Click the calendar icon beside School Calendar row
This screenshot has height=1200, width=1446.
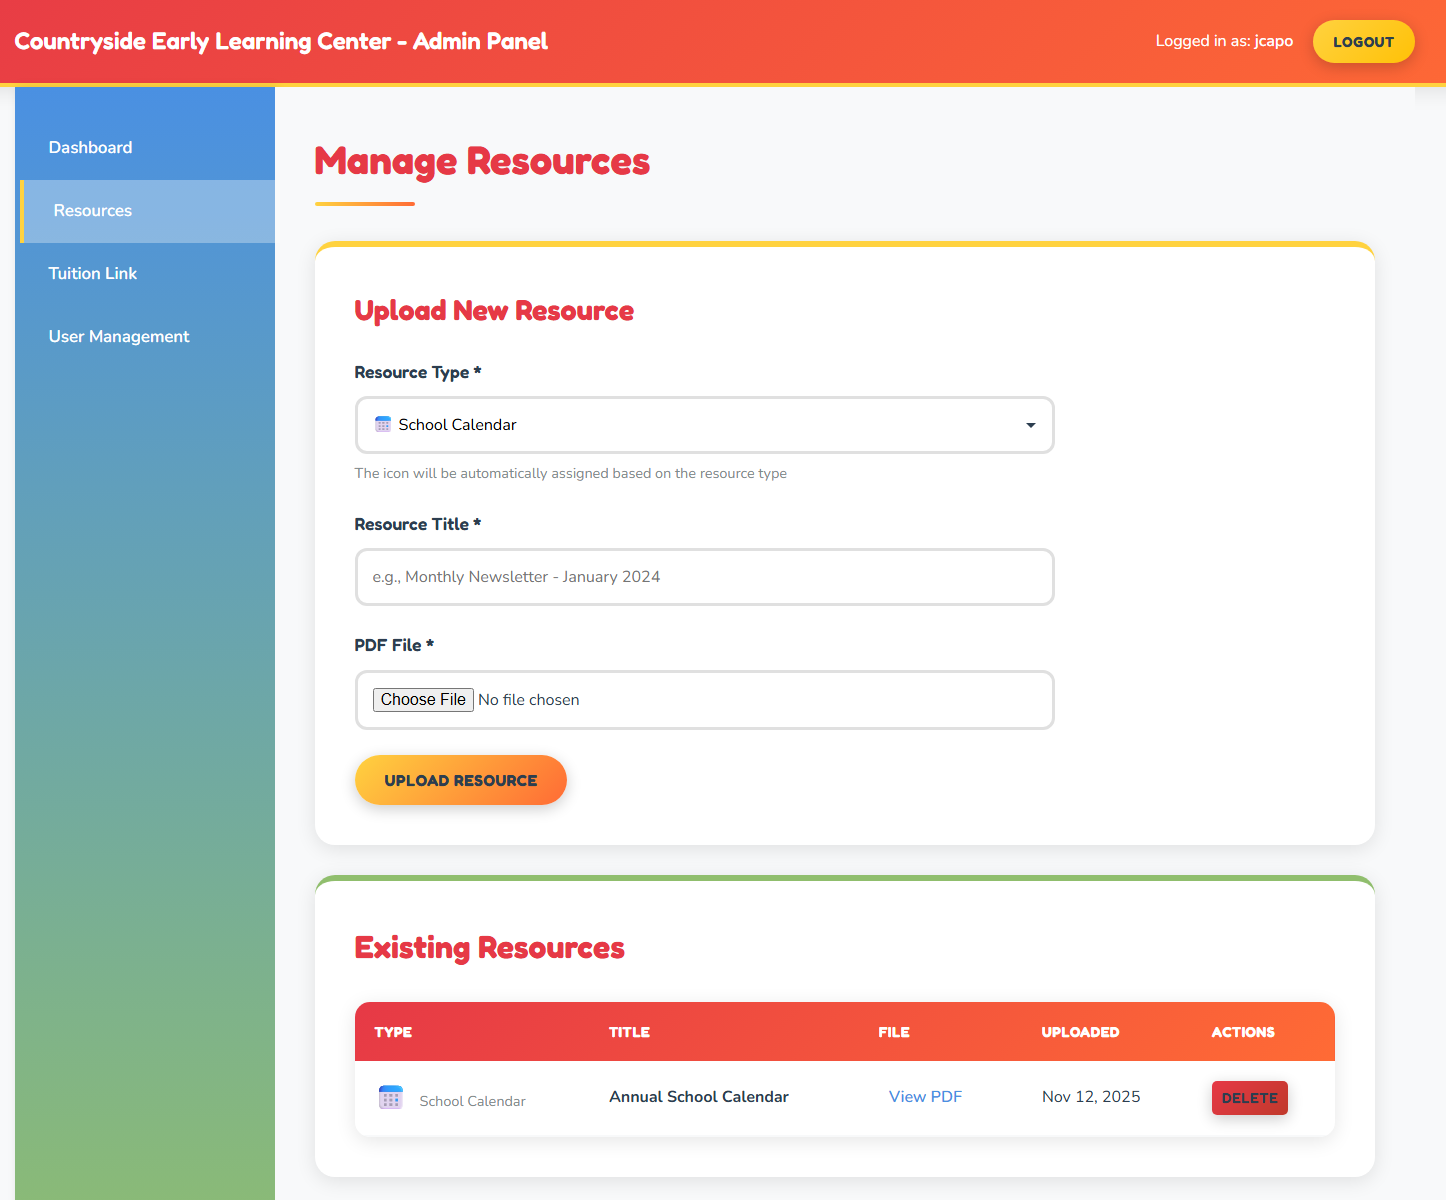390,1097
